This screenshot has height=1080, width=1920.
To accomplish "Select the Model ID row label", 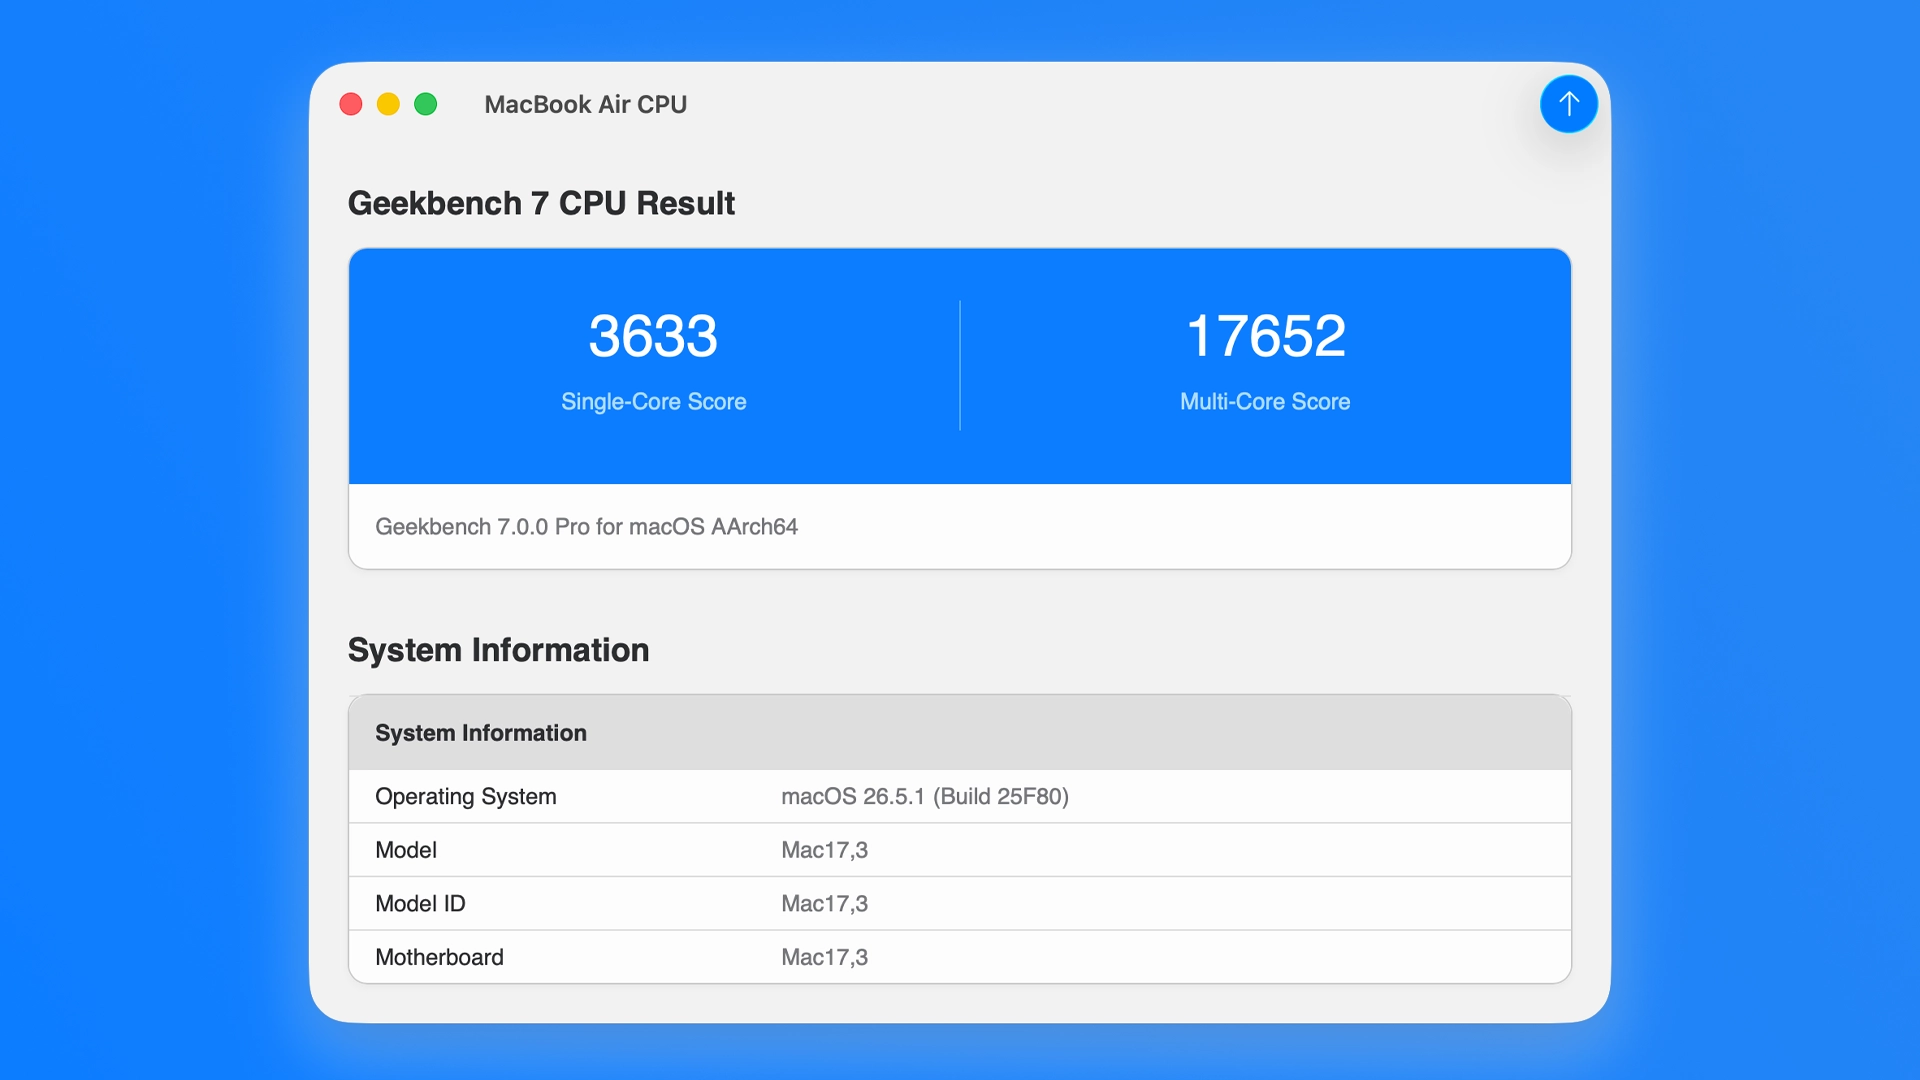I will (x=420, y=903).
